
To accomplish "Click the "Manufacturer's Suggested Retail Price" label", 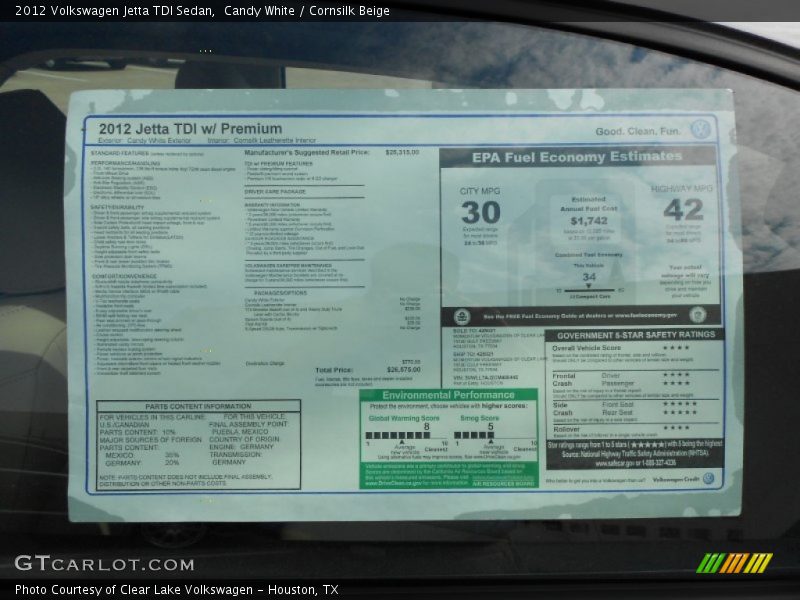I will tap(307, 153).
